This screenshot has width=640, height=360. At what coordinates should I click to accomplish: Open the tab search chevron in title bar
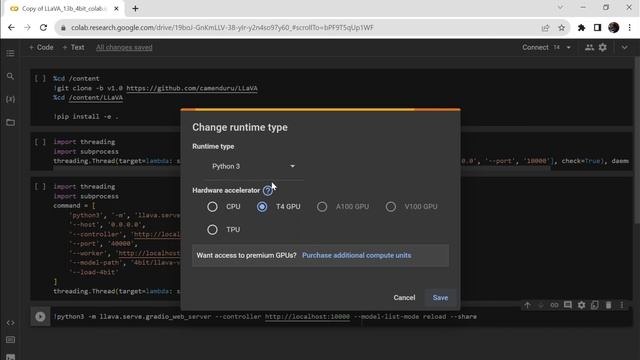[560, 7]
